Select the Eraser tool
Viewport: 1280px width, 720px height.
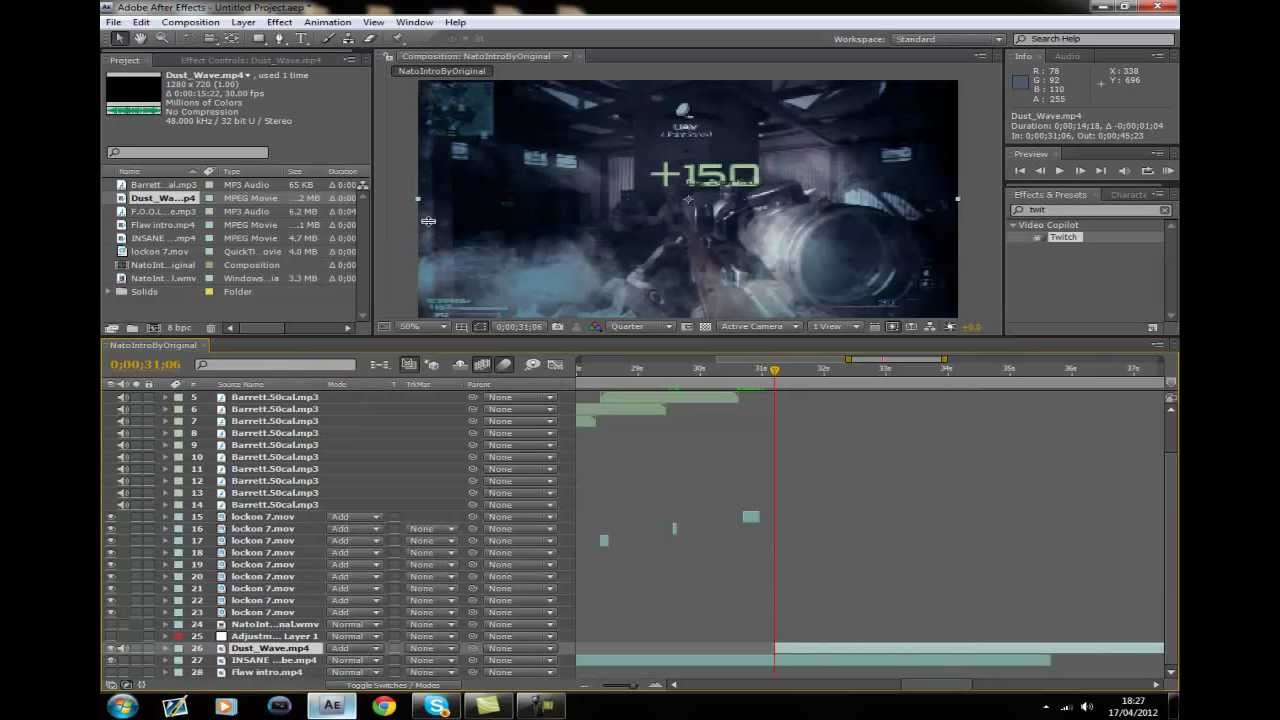pos(369,39)
